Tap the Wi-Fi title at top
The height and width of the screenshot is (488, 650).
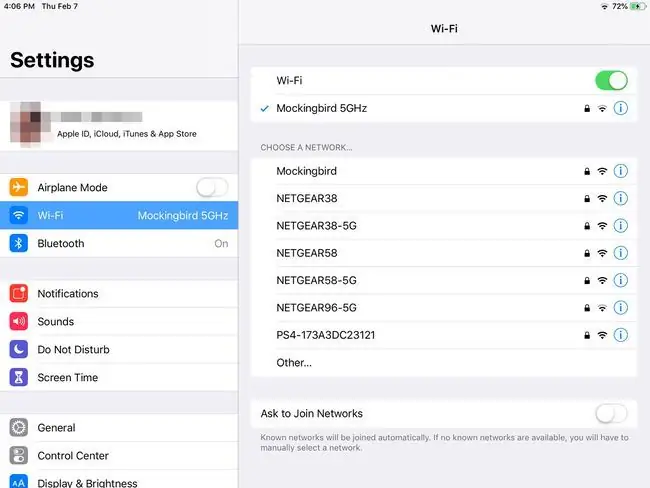coord(444,29)
